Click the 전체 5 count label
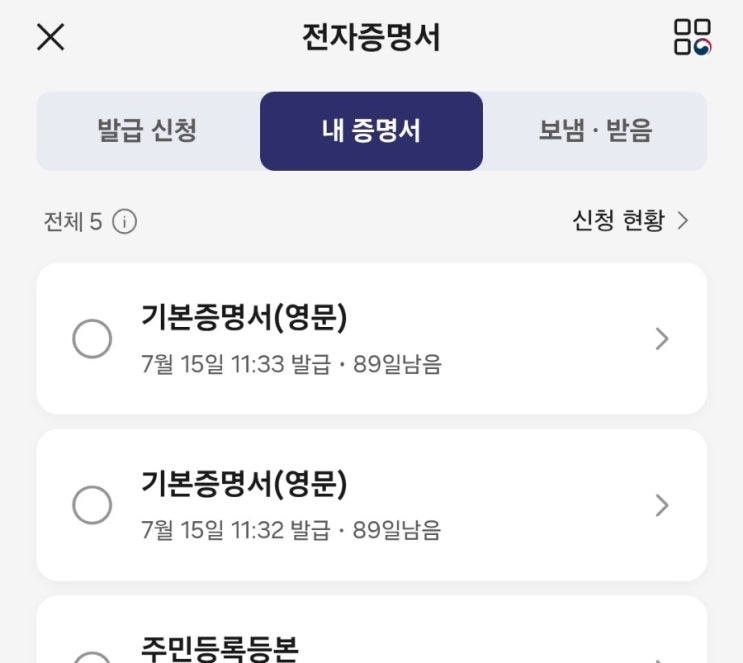743x663 pixels. pos(73,221)
